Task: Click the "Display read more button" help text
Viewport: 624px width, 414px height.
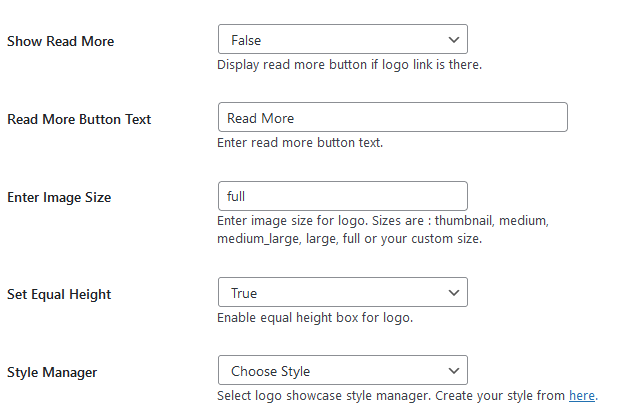Action: click(x=349, y=65)
